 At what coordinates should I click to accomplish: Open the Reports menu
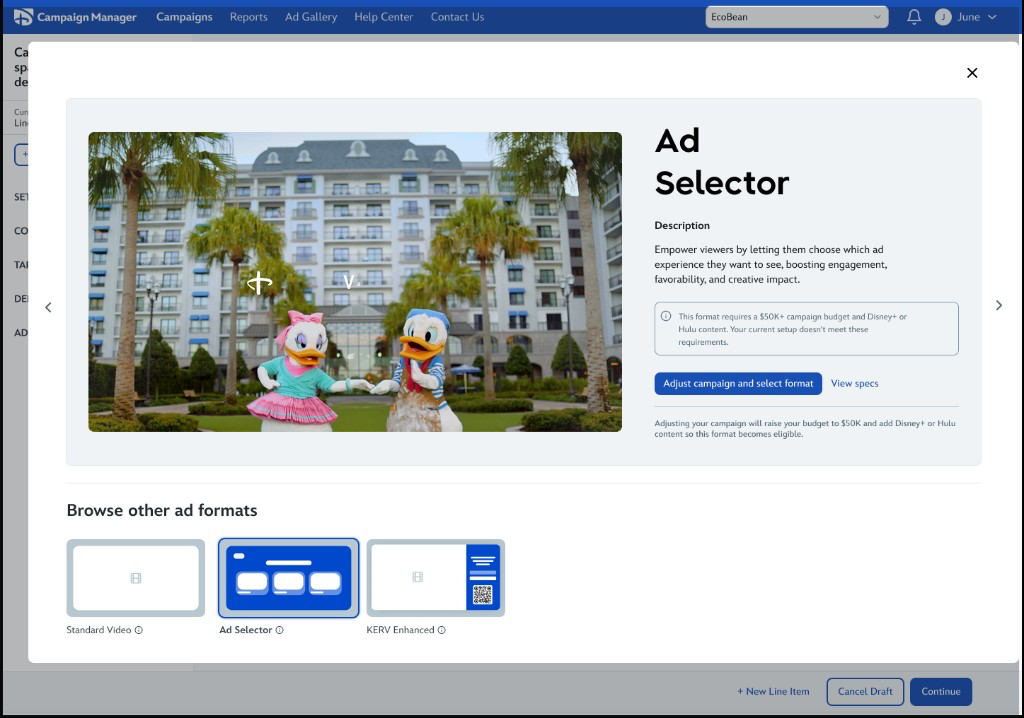[249, 17]
